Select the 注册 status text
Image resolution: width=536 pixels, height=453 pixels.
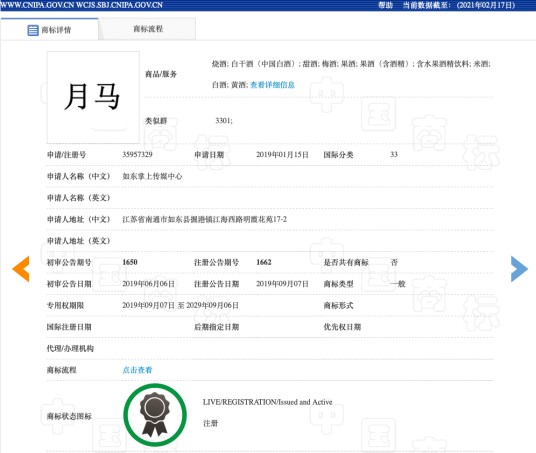coord(210,424)
